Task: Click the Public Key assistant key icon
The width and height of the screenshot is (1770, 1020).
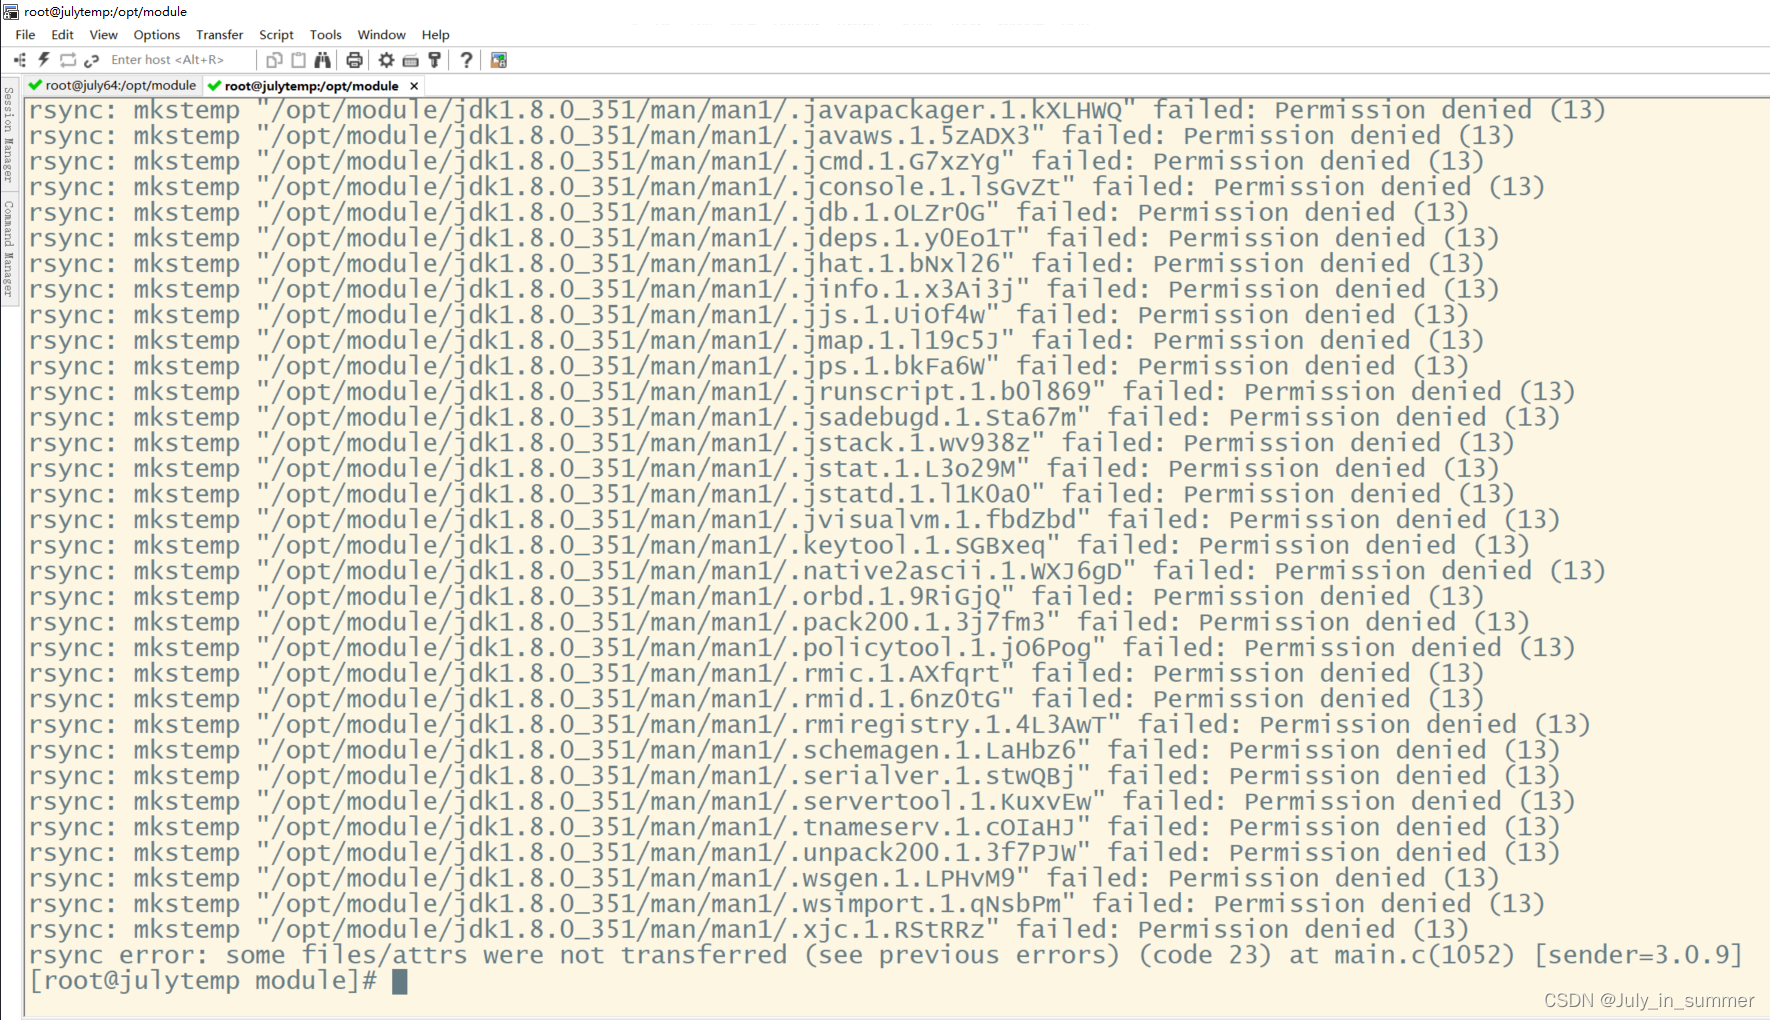Action: click(434, 60)
